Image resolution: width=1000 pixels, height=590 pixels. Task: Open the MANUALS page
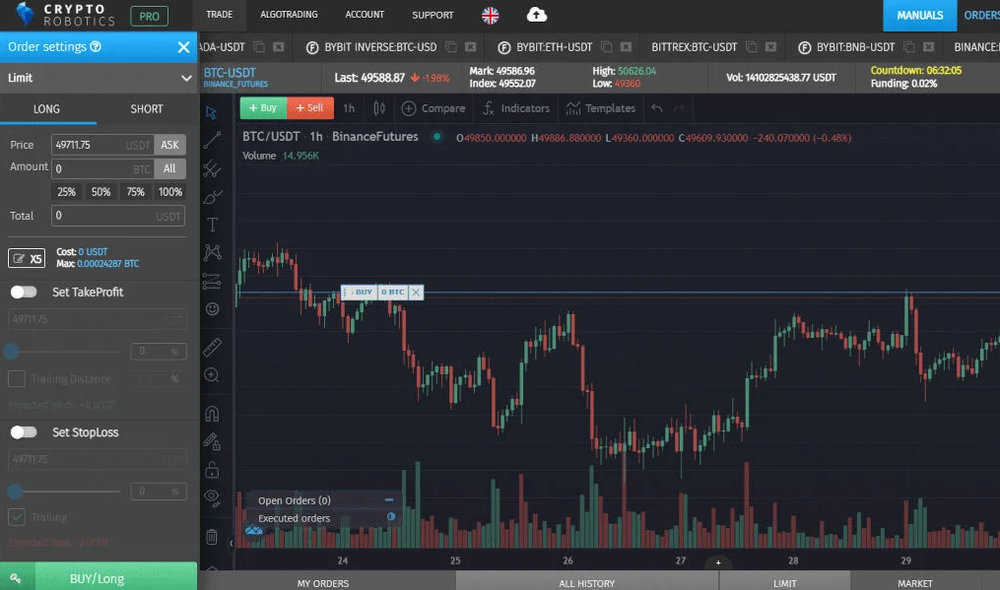point(920,15)
